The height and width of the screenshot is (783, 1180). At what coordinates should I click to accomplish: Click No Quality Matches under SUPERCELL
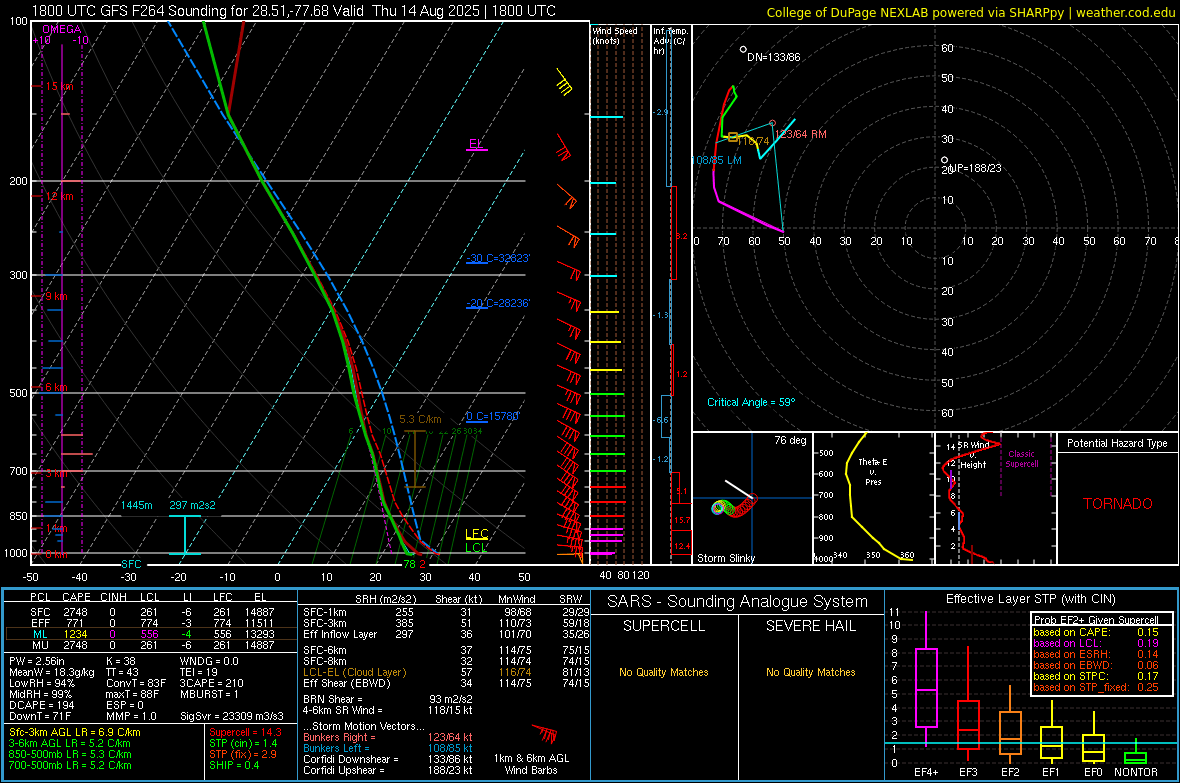pos(664,672)
